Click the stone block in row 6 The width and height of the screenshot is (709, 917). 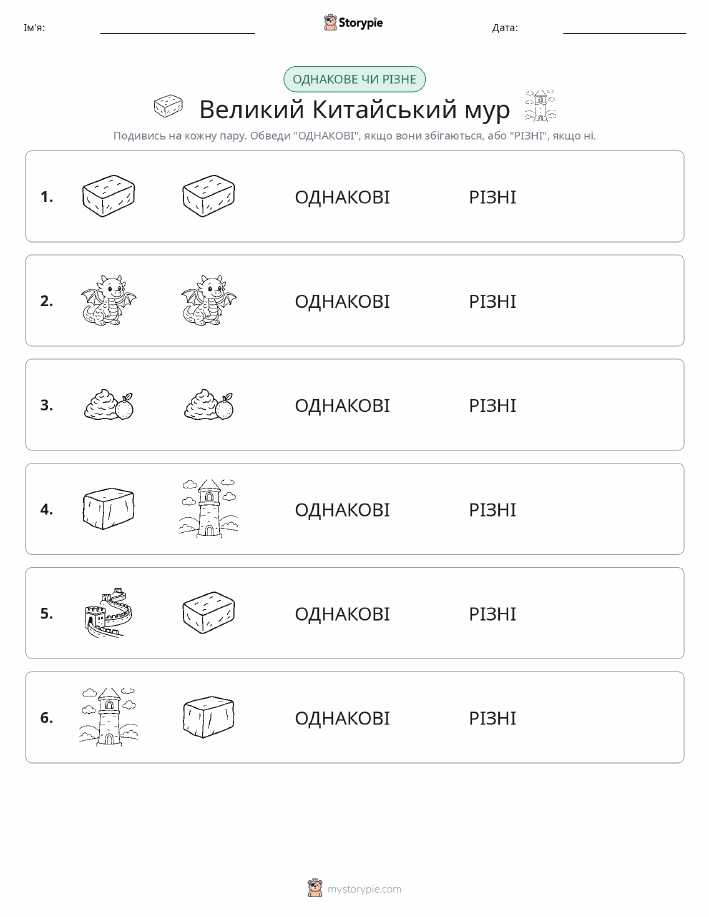[208, 717]
